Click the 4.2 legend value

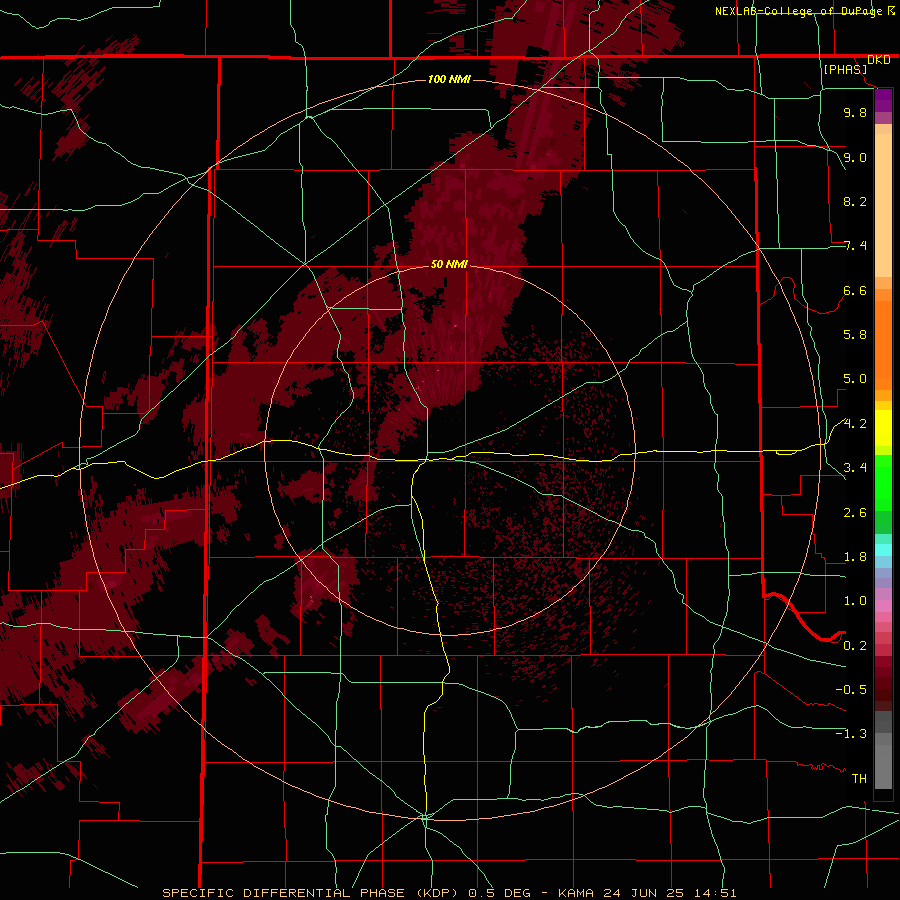pos(855,424)
